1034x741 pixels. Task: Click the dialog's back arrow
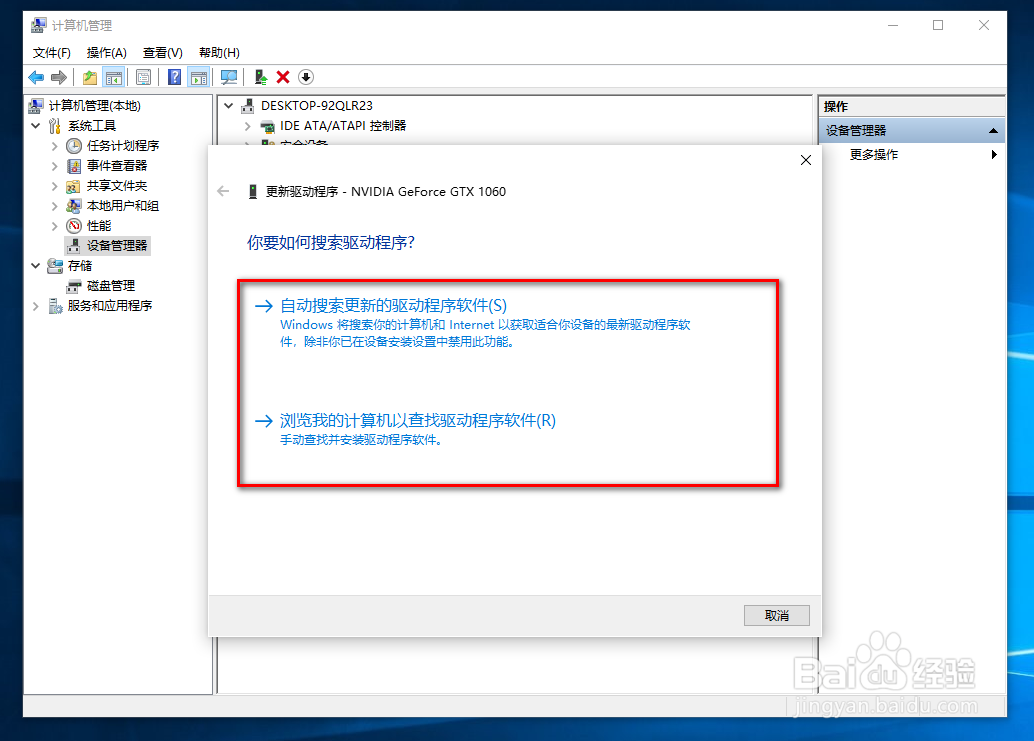pos(222,191)
